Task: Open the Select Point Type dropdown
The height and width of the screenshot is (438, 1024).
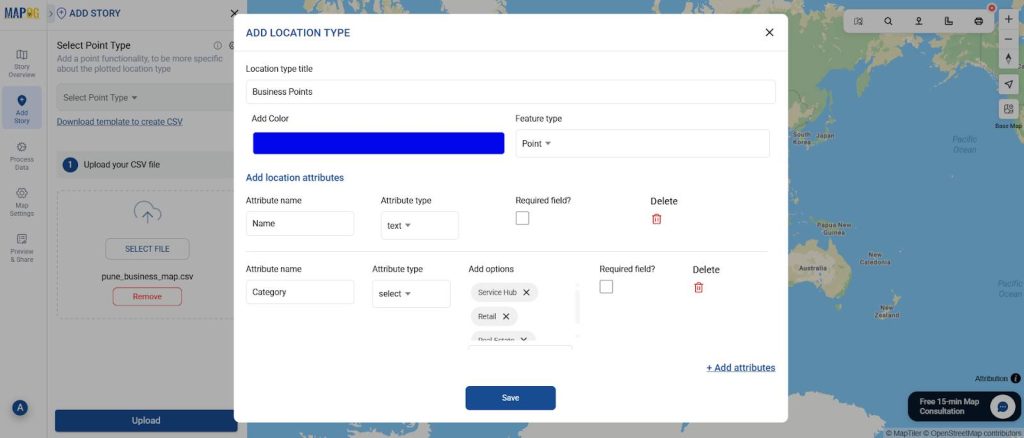Action: [x=146, y=97]
